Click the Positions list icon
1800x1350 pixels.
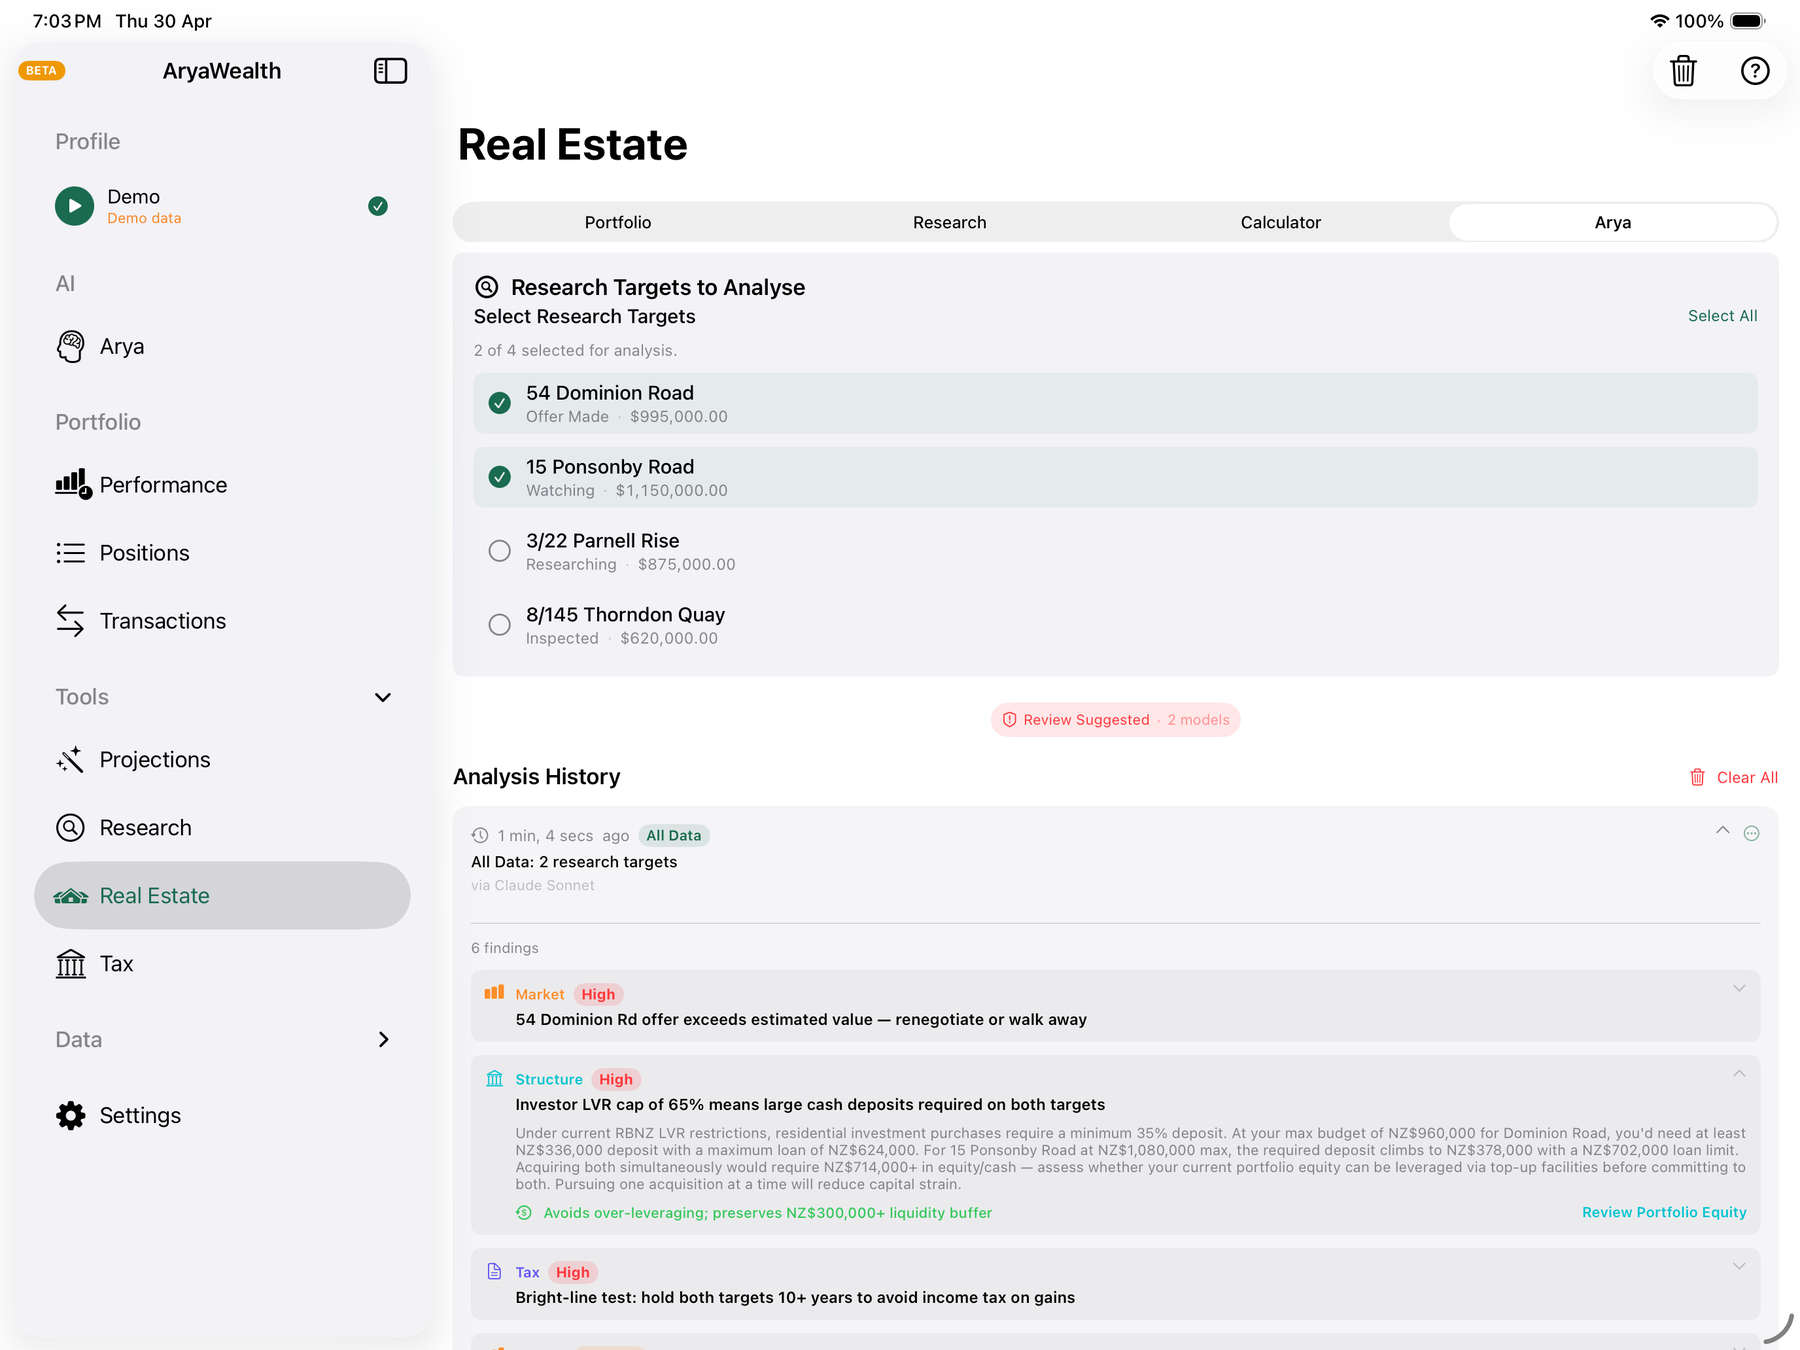point(70,553)
